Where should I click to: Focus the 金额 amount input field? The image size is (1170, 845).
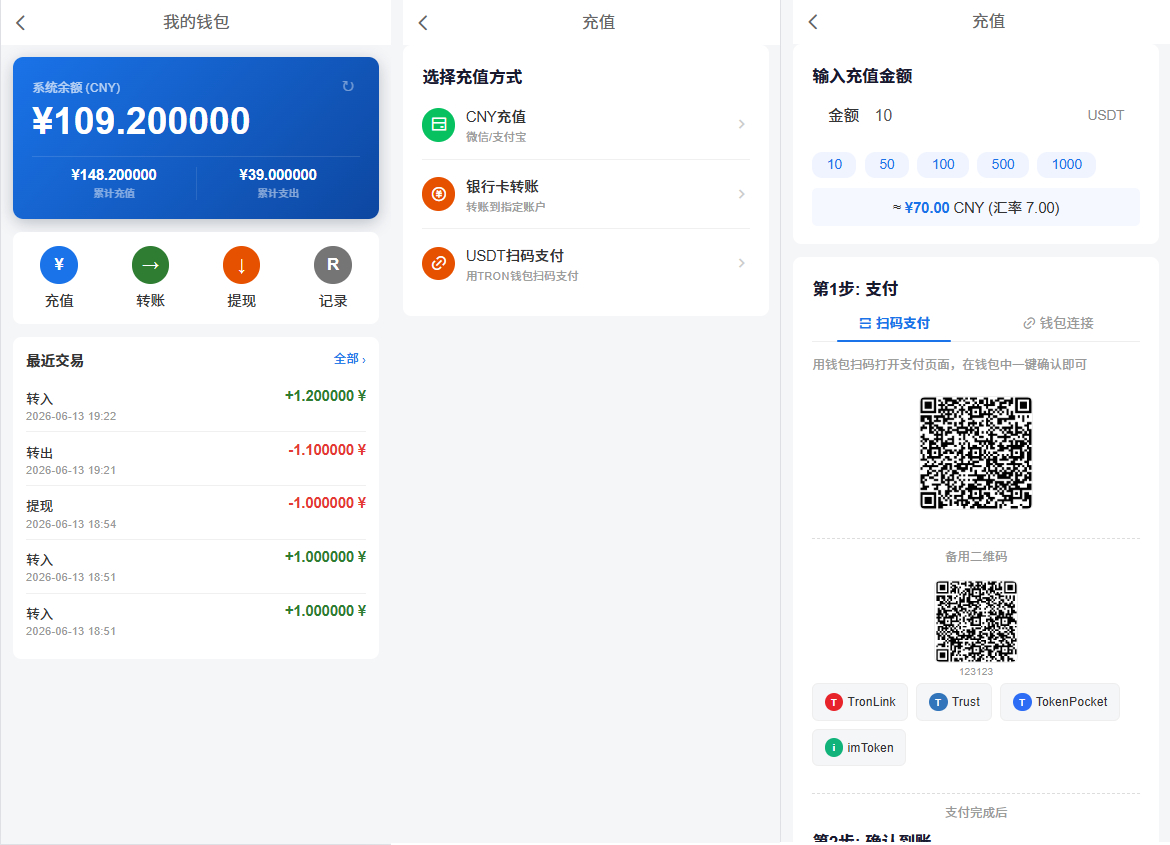pyautogui.click(x=976, y=116)
